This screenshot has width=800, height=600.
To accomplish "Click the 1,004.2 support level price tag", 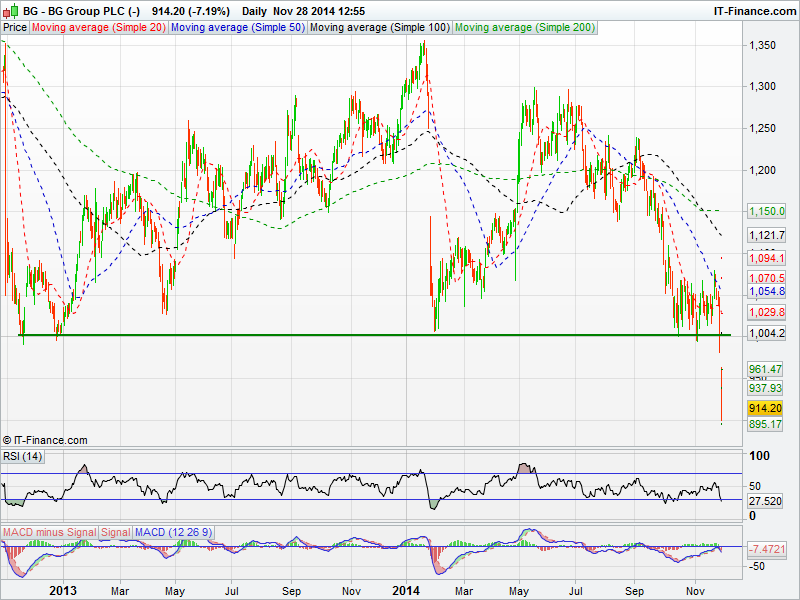I will pos(768,334).
